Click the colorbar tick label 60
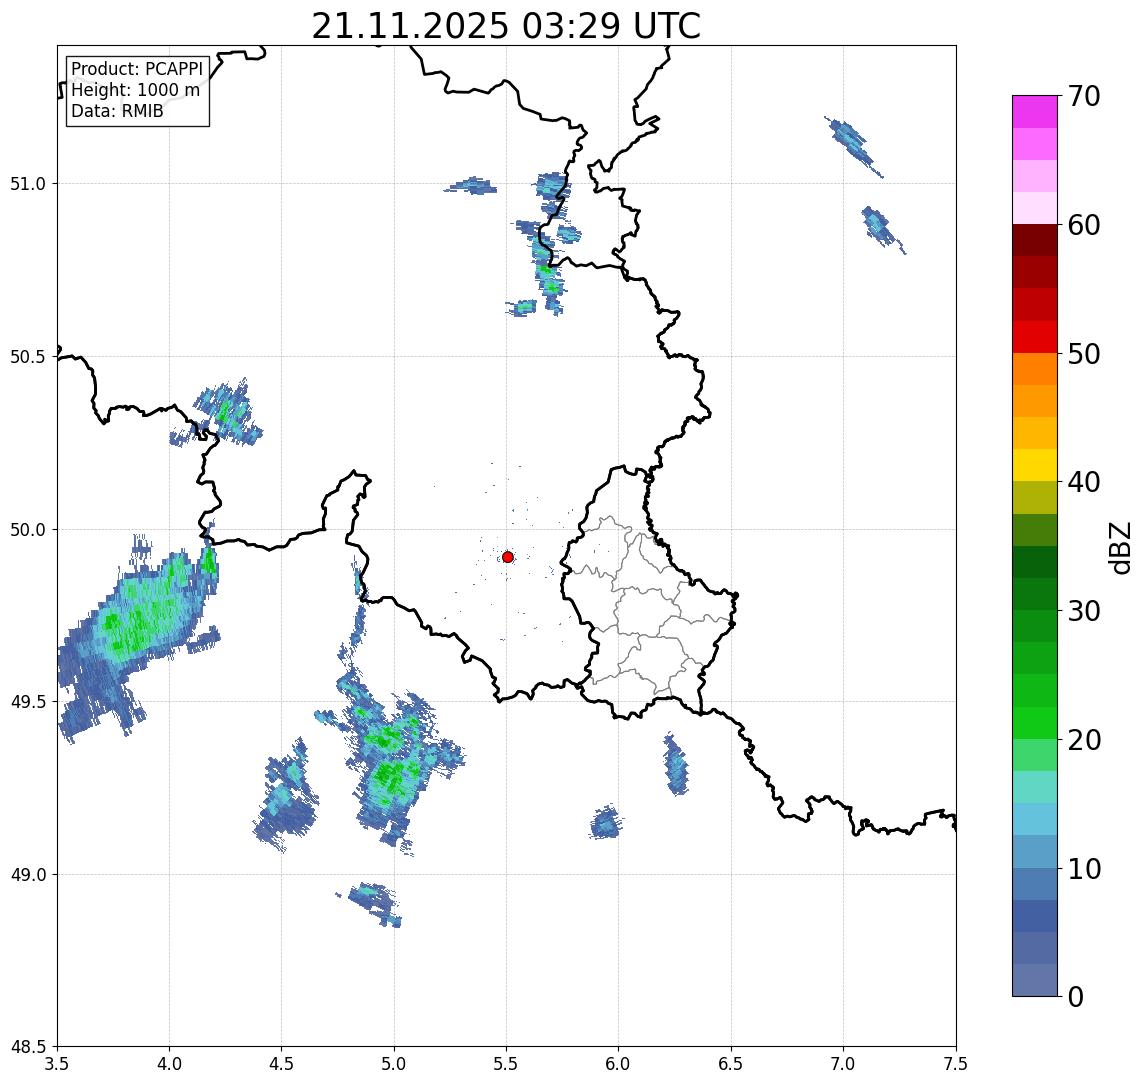The height and width of the screenshot is (1084, 1145). click(x=1084, y=225)
